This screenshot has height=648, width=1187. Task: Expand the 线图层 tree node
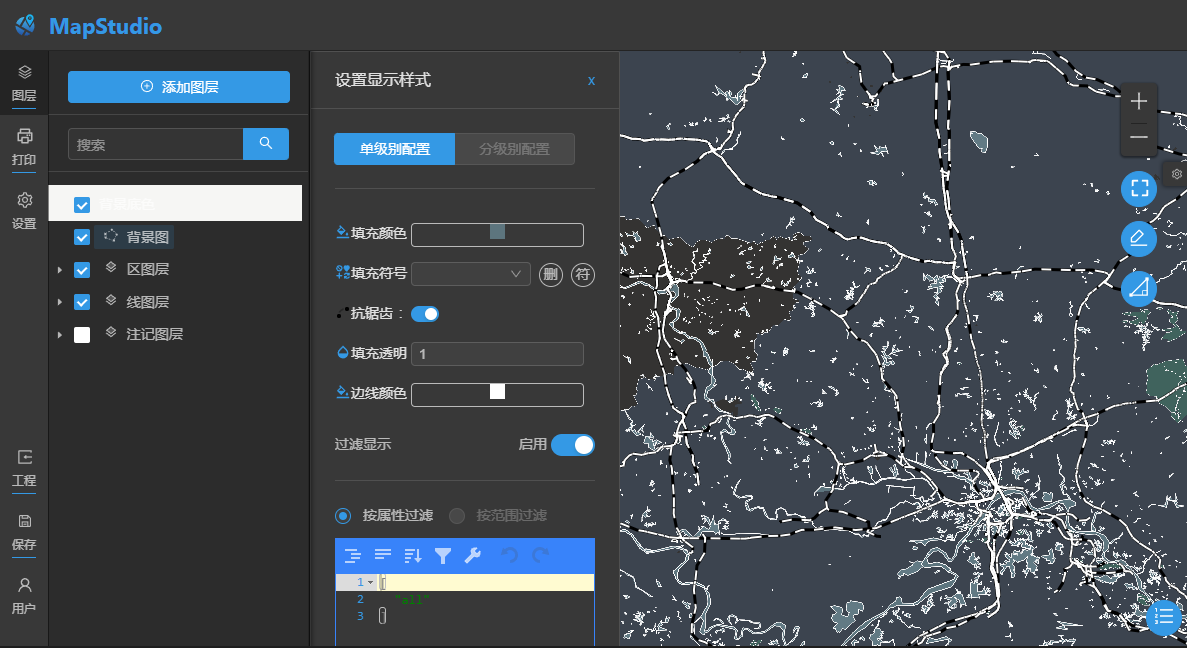(60, 302)
